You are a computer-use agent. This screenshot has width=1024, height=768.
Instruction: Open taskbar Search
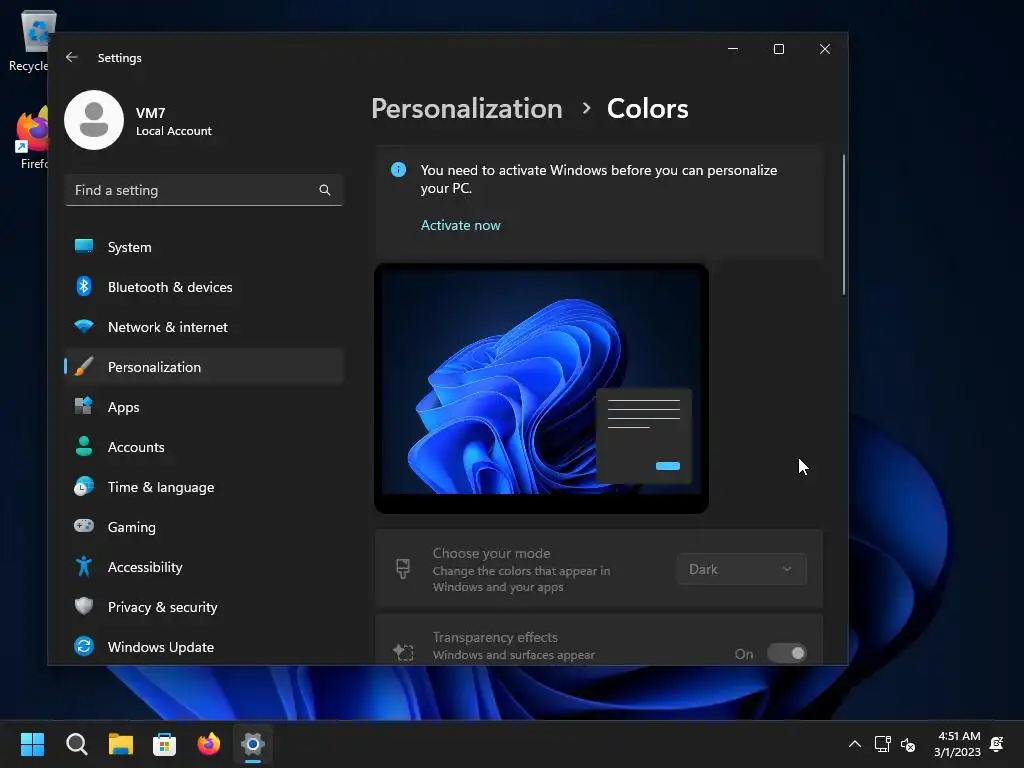[76, 744]
